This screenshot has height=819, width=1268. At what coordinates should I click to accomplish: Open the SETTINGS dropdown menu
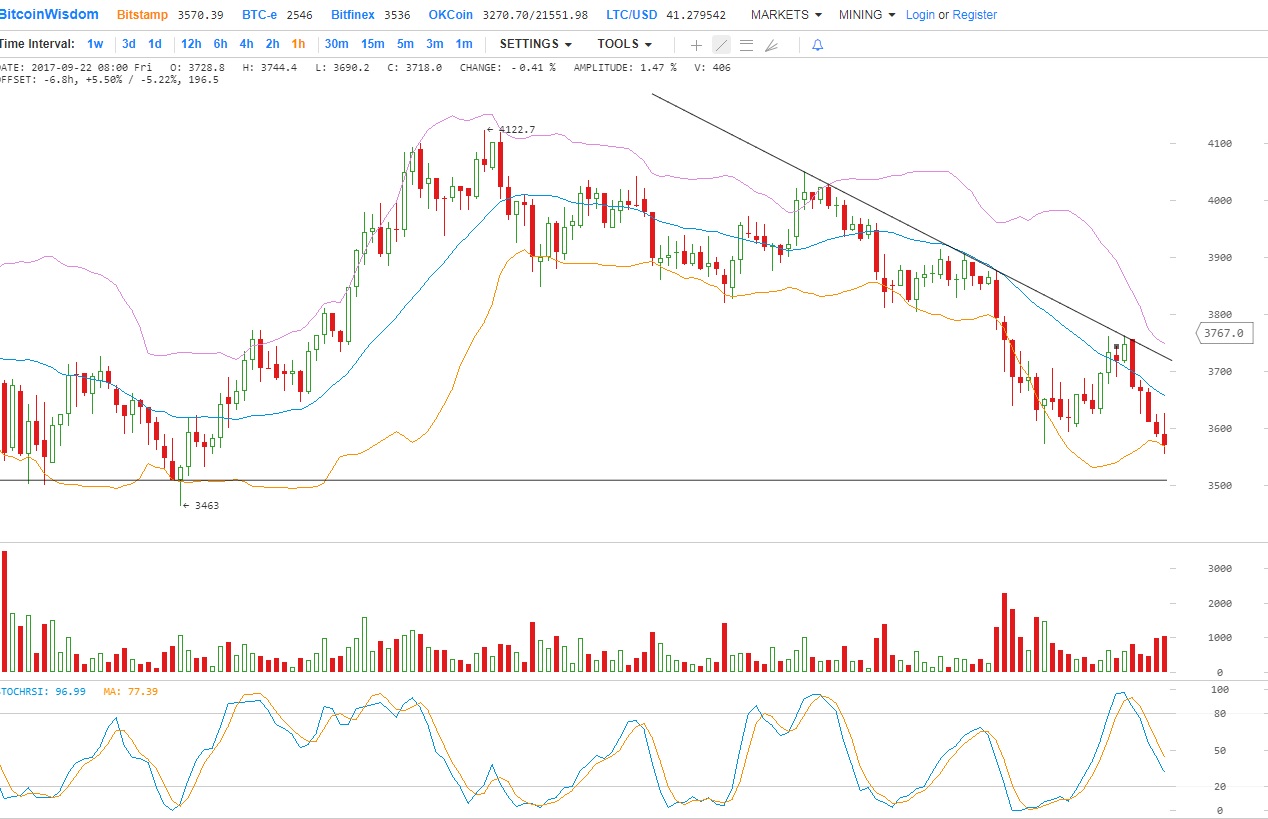[536, 44]
